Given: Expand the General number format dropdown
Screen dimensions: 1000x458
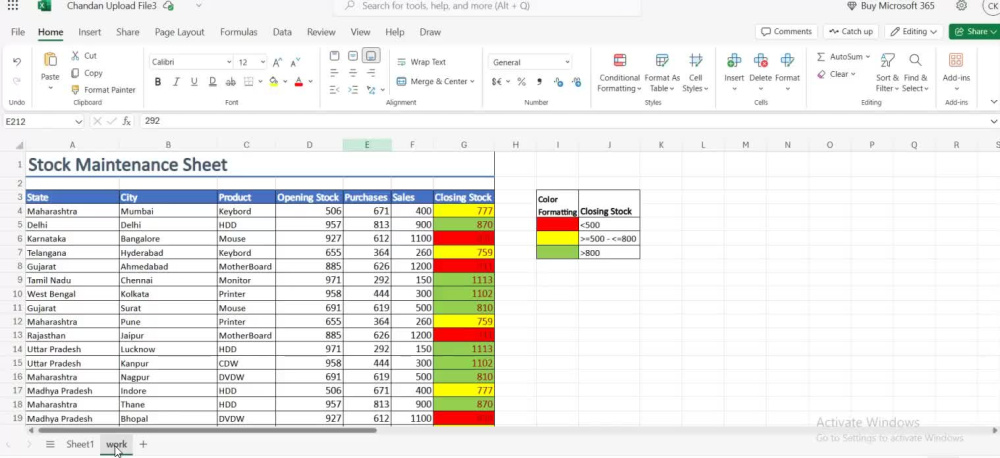Looking at the screenshot, I should (567, 63).
